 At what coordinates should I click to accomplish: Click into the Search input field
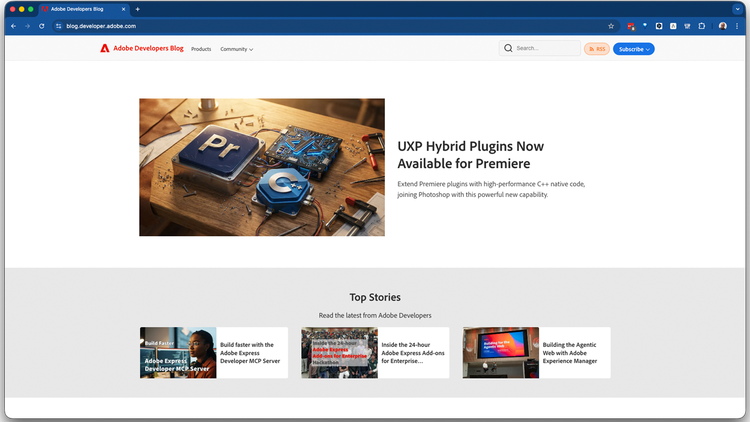point(546,48)
